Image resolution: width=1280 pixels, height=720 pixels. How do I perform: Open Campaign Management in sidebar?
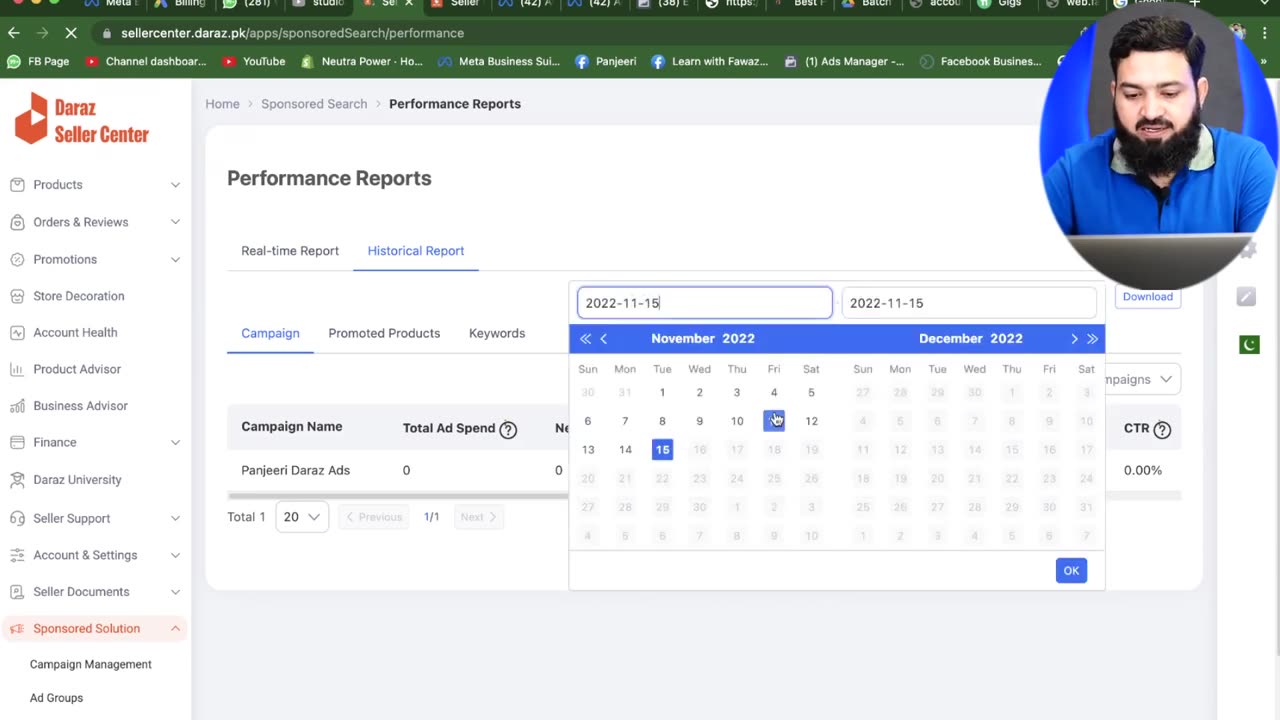(x=91, y=664)
